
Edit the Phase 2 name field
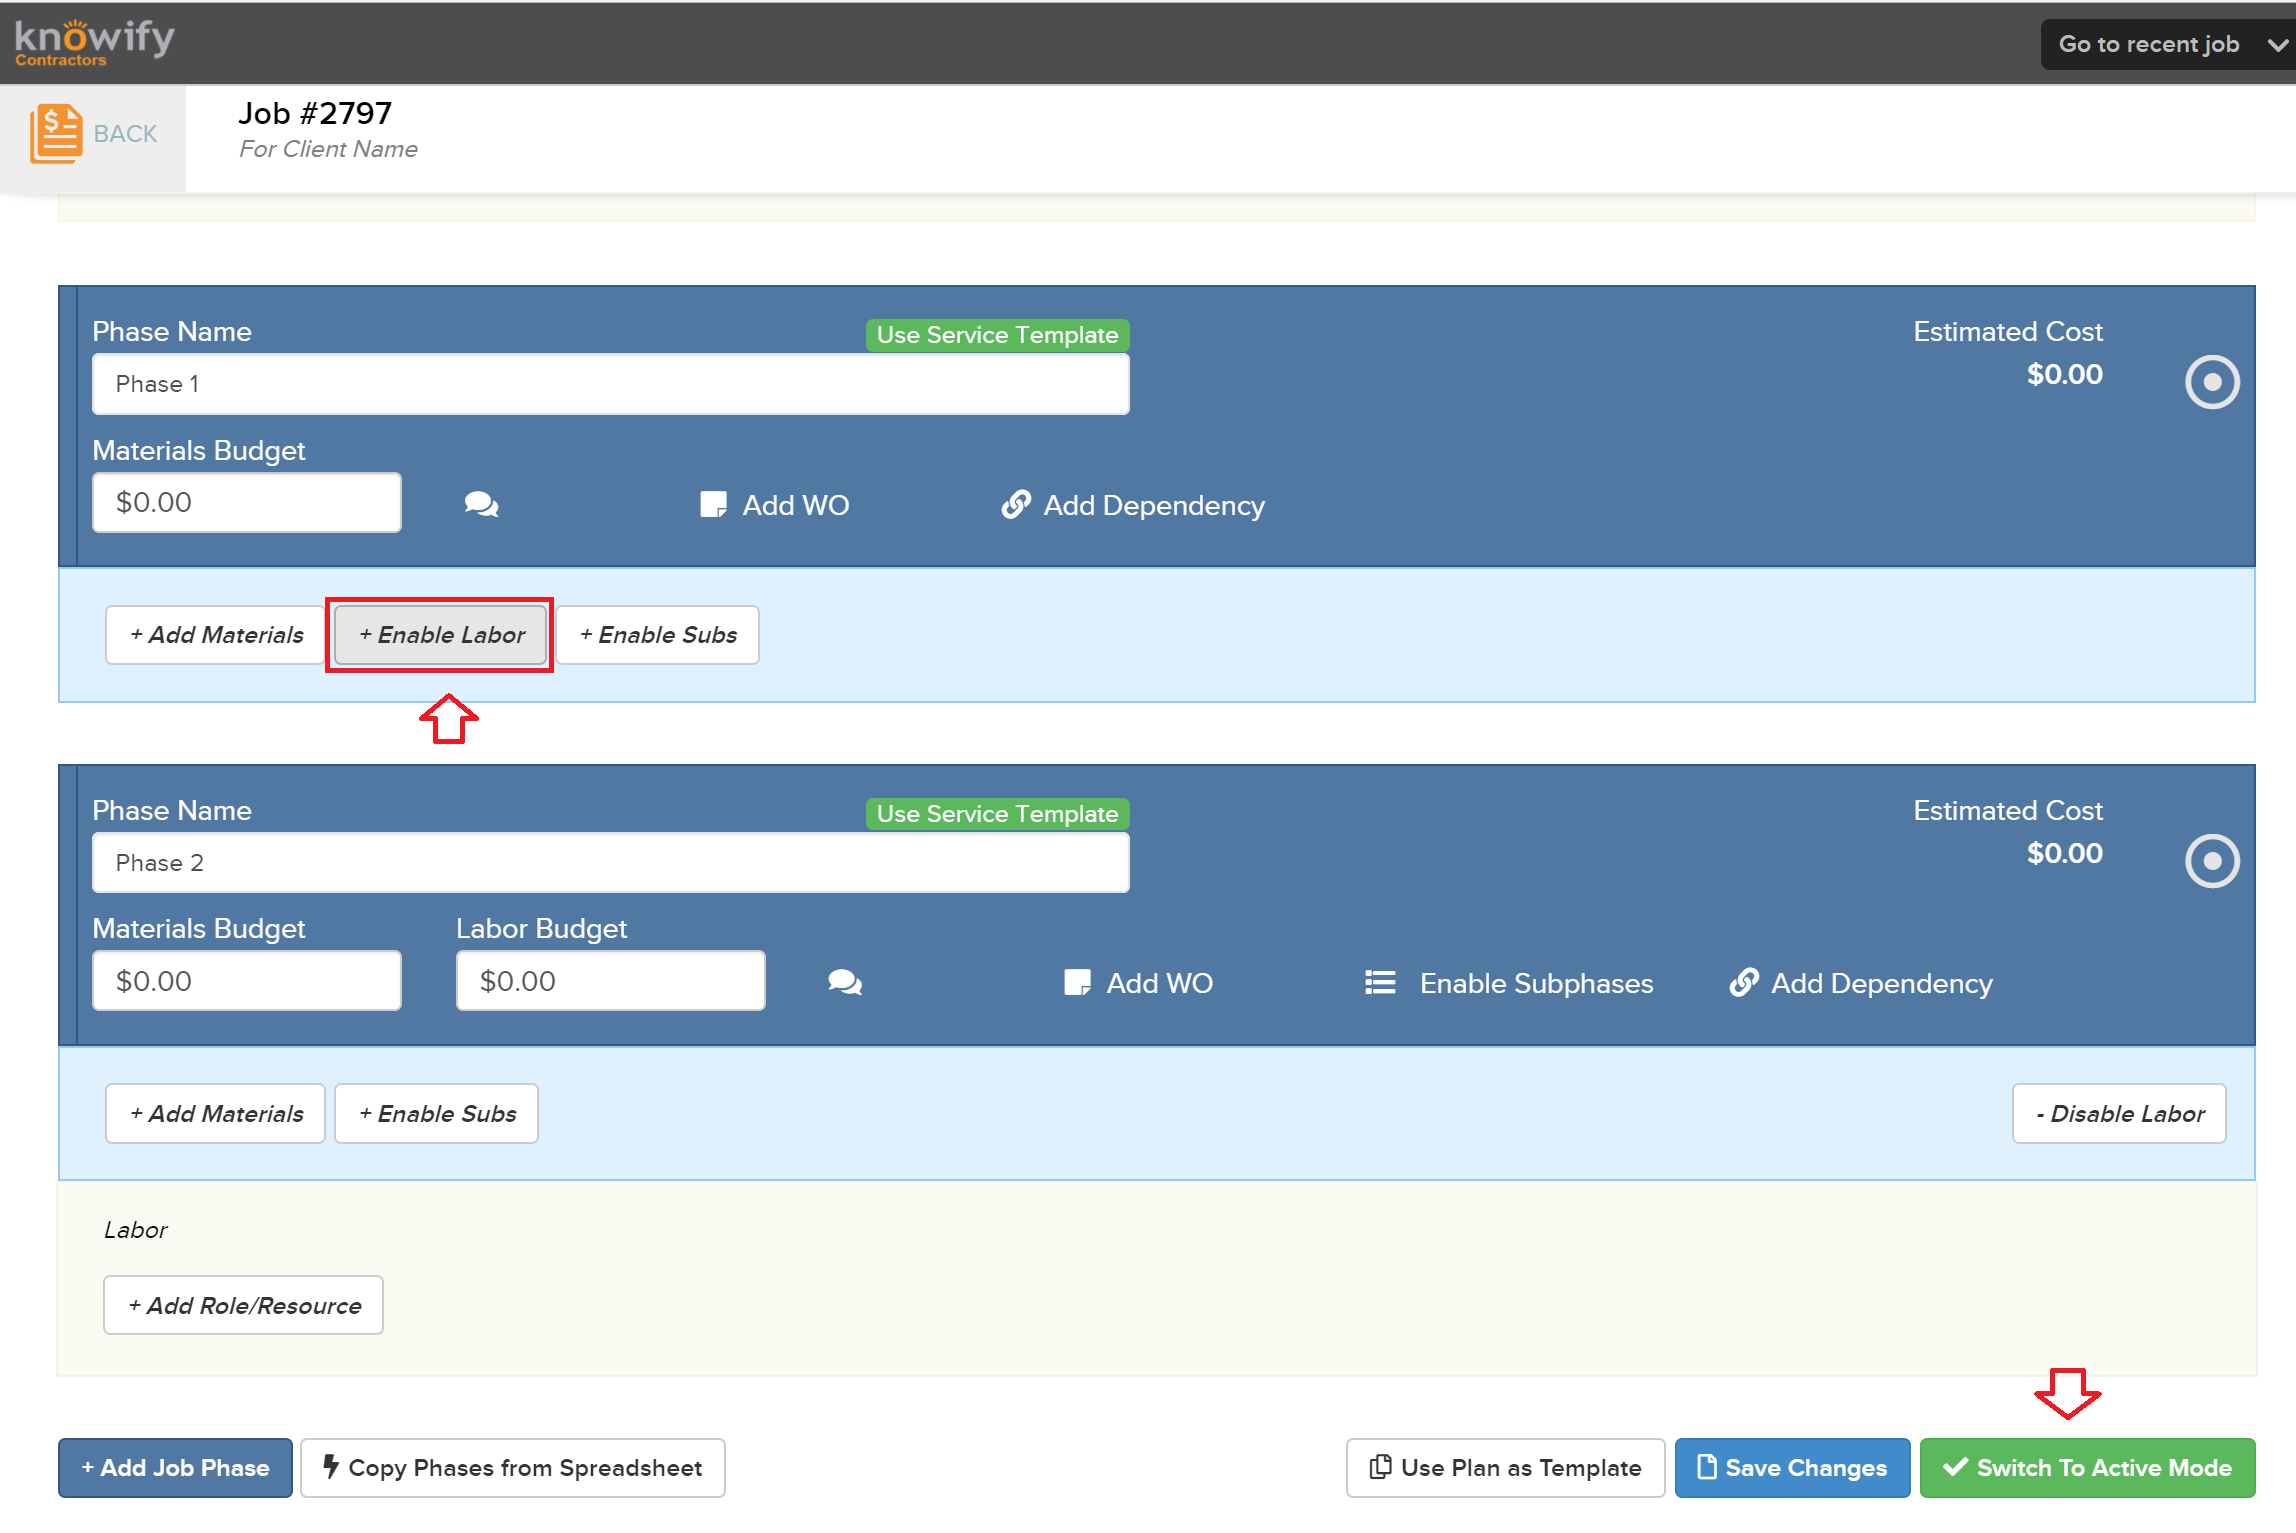click(x=611, y=863)
